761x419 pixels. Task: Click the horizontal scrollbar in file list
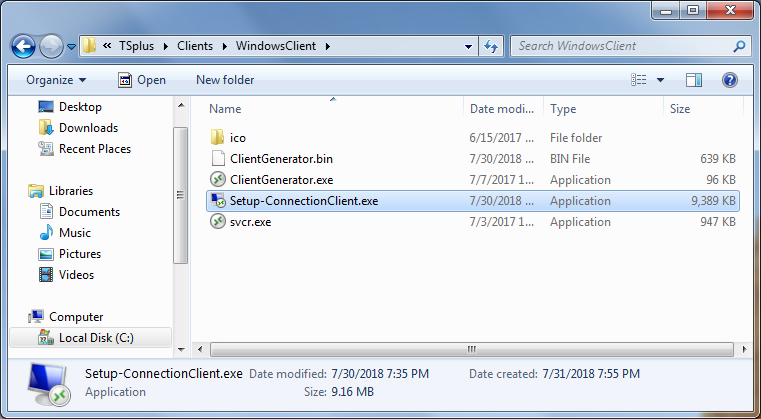[466, 349]
